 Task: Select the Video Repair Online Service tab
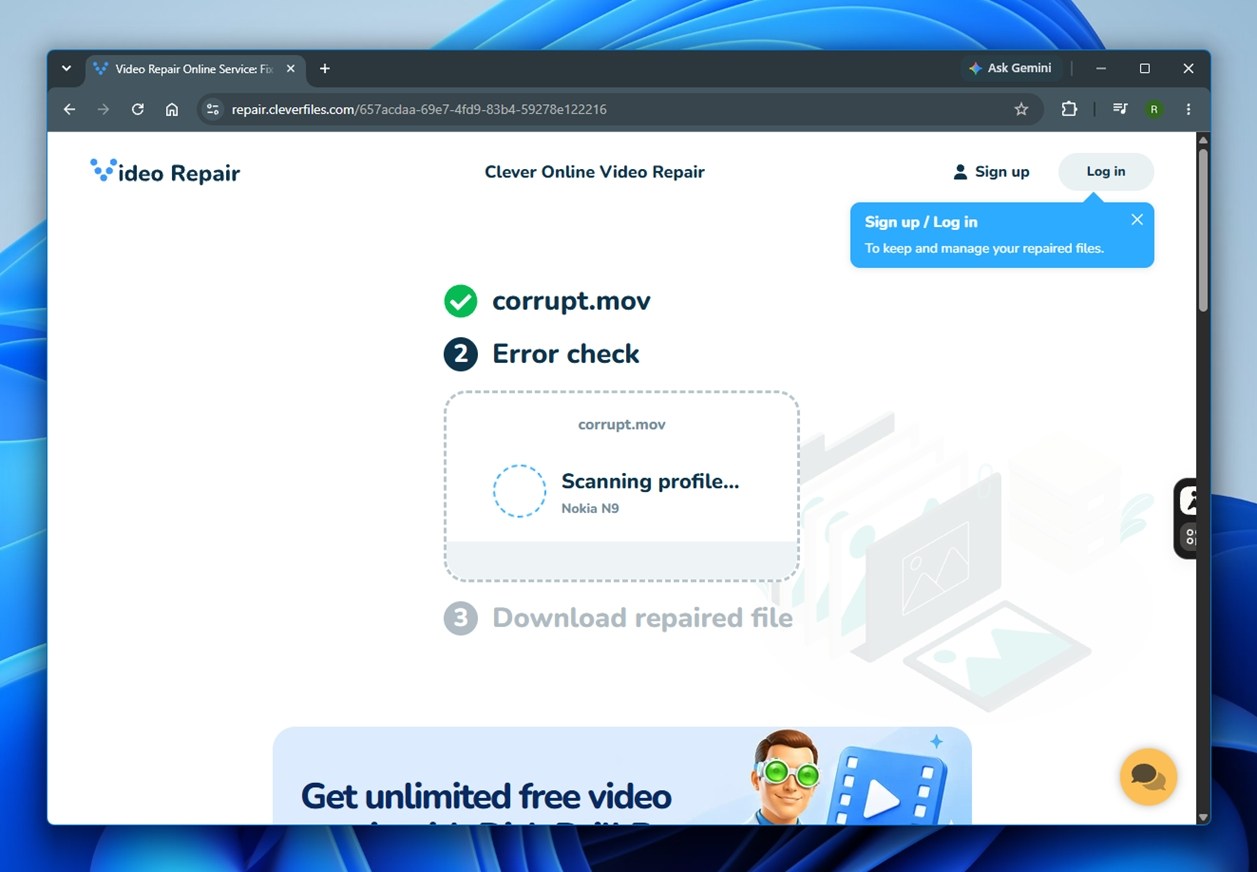point(196,68)
